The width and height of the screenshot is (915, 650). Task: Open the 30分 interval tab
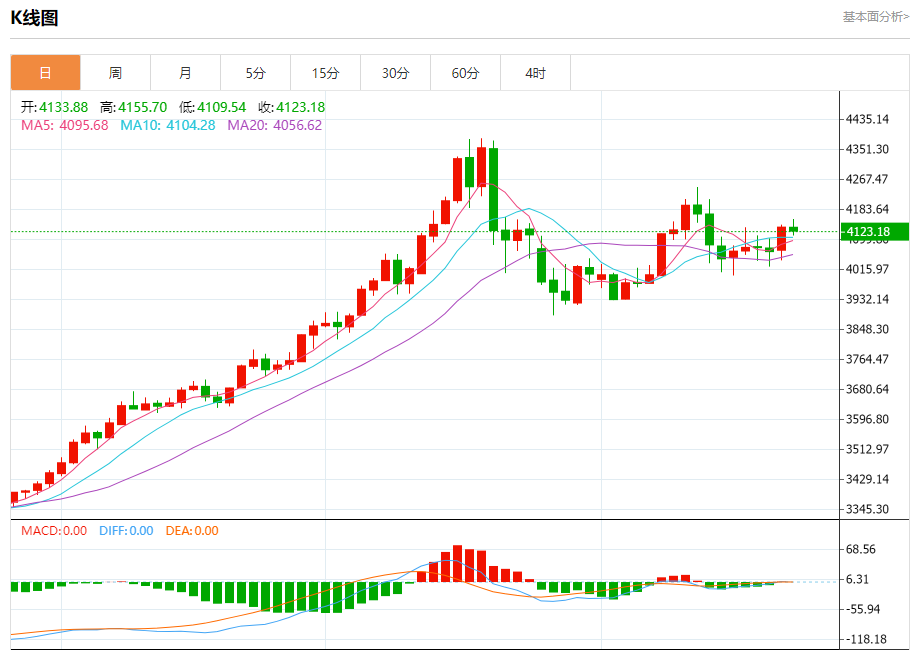pyautogui.click(x=396, y=73)
